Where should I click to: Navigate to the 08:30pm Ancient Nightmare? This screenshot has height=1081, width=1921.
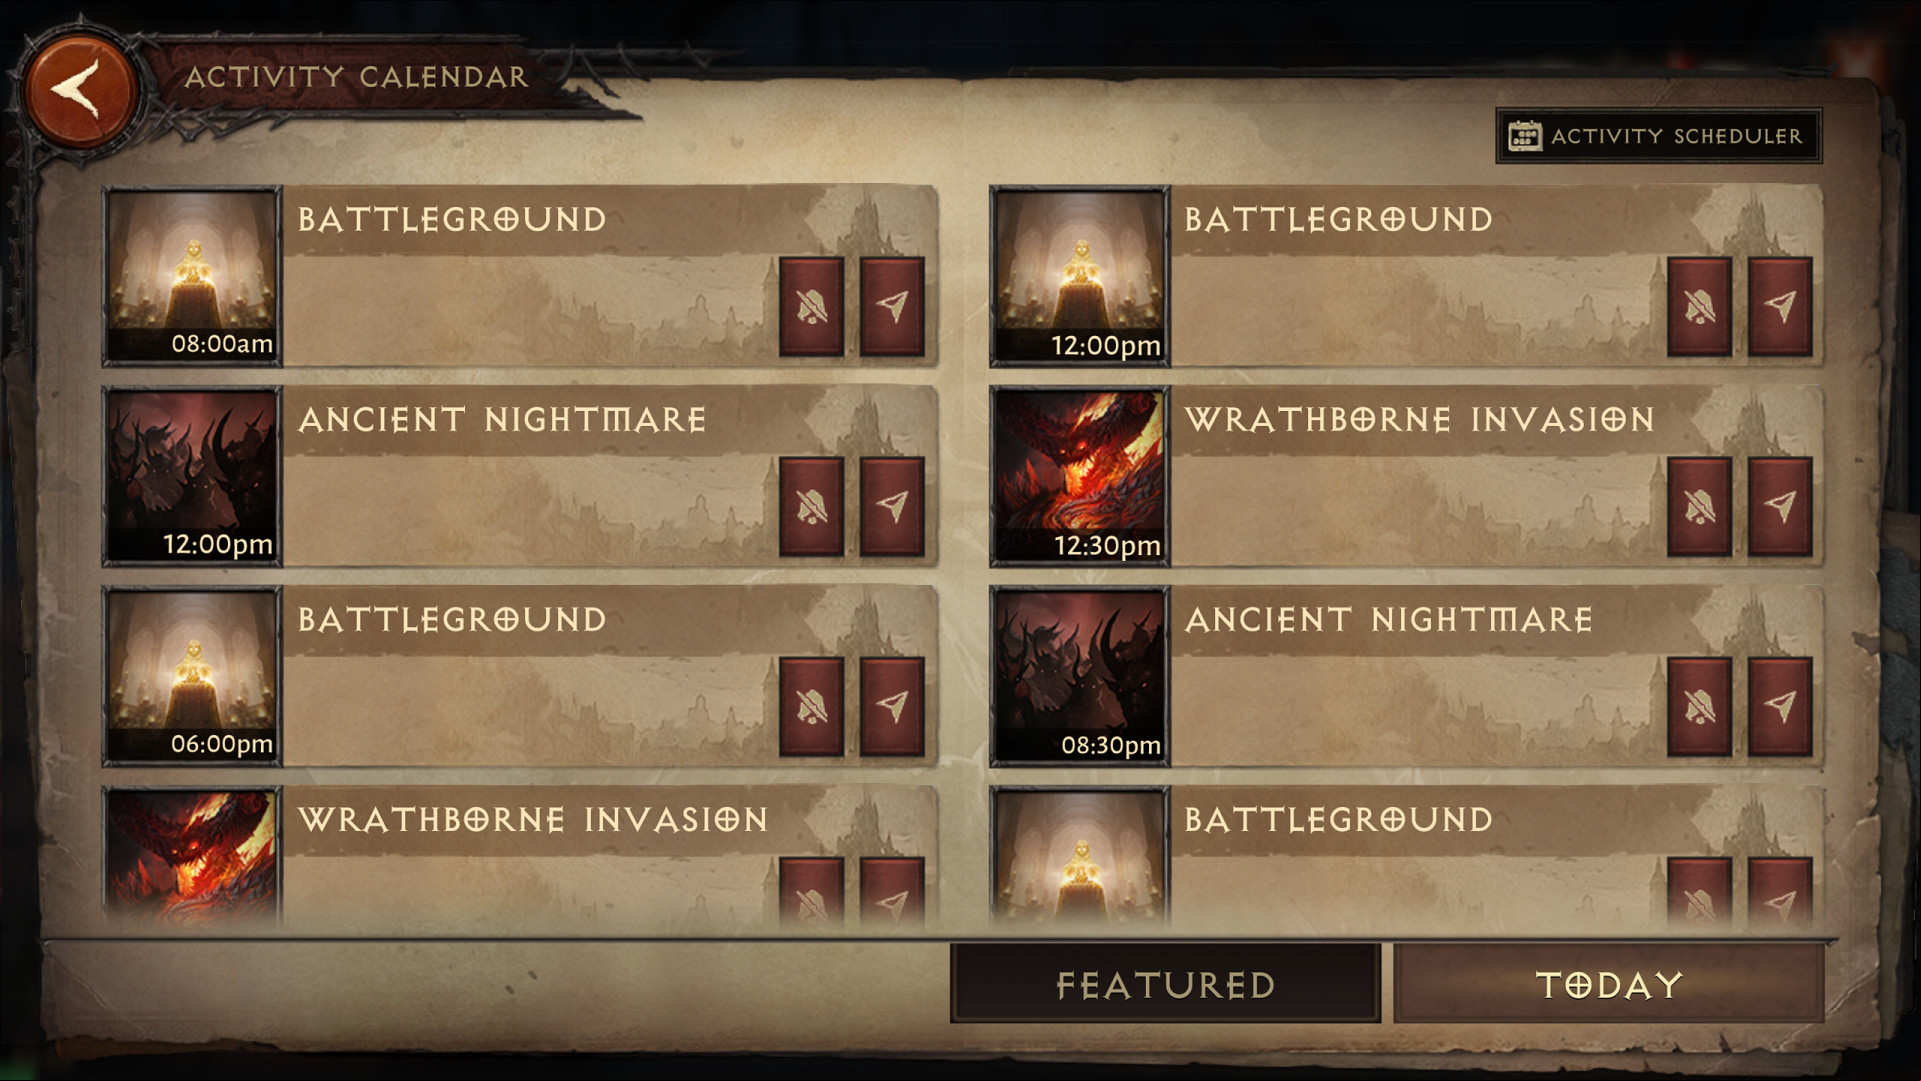coord(1780,707)
